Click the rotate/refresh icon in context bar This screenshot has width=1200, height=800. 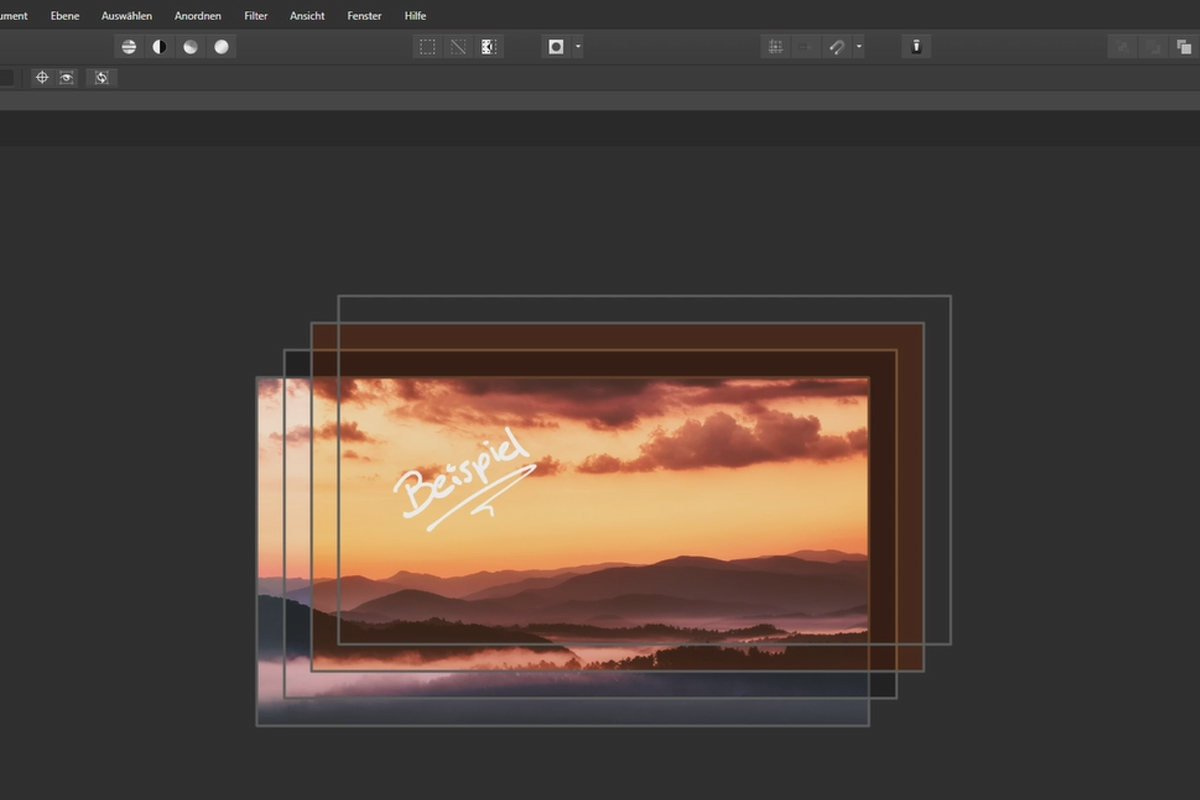click(101, 77)
